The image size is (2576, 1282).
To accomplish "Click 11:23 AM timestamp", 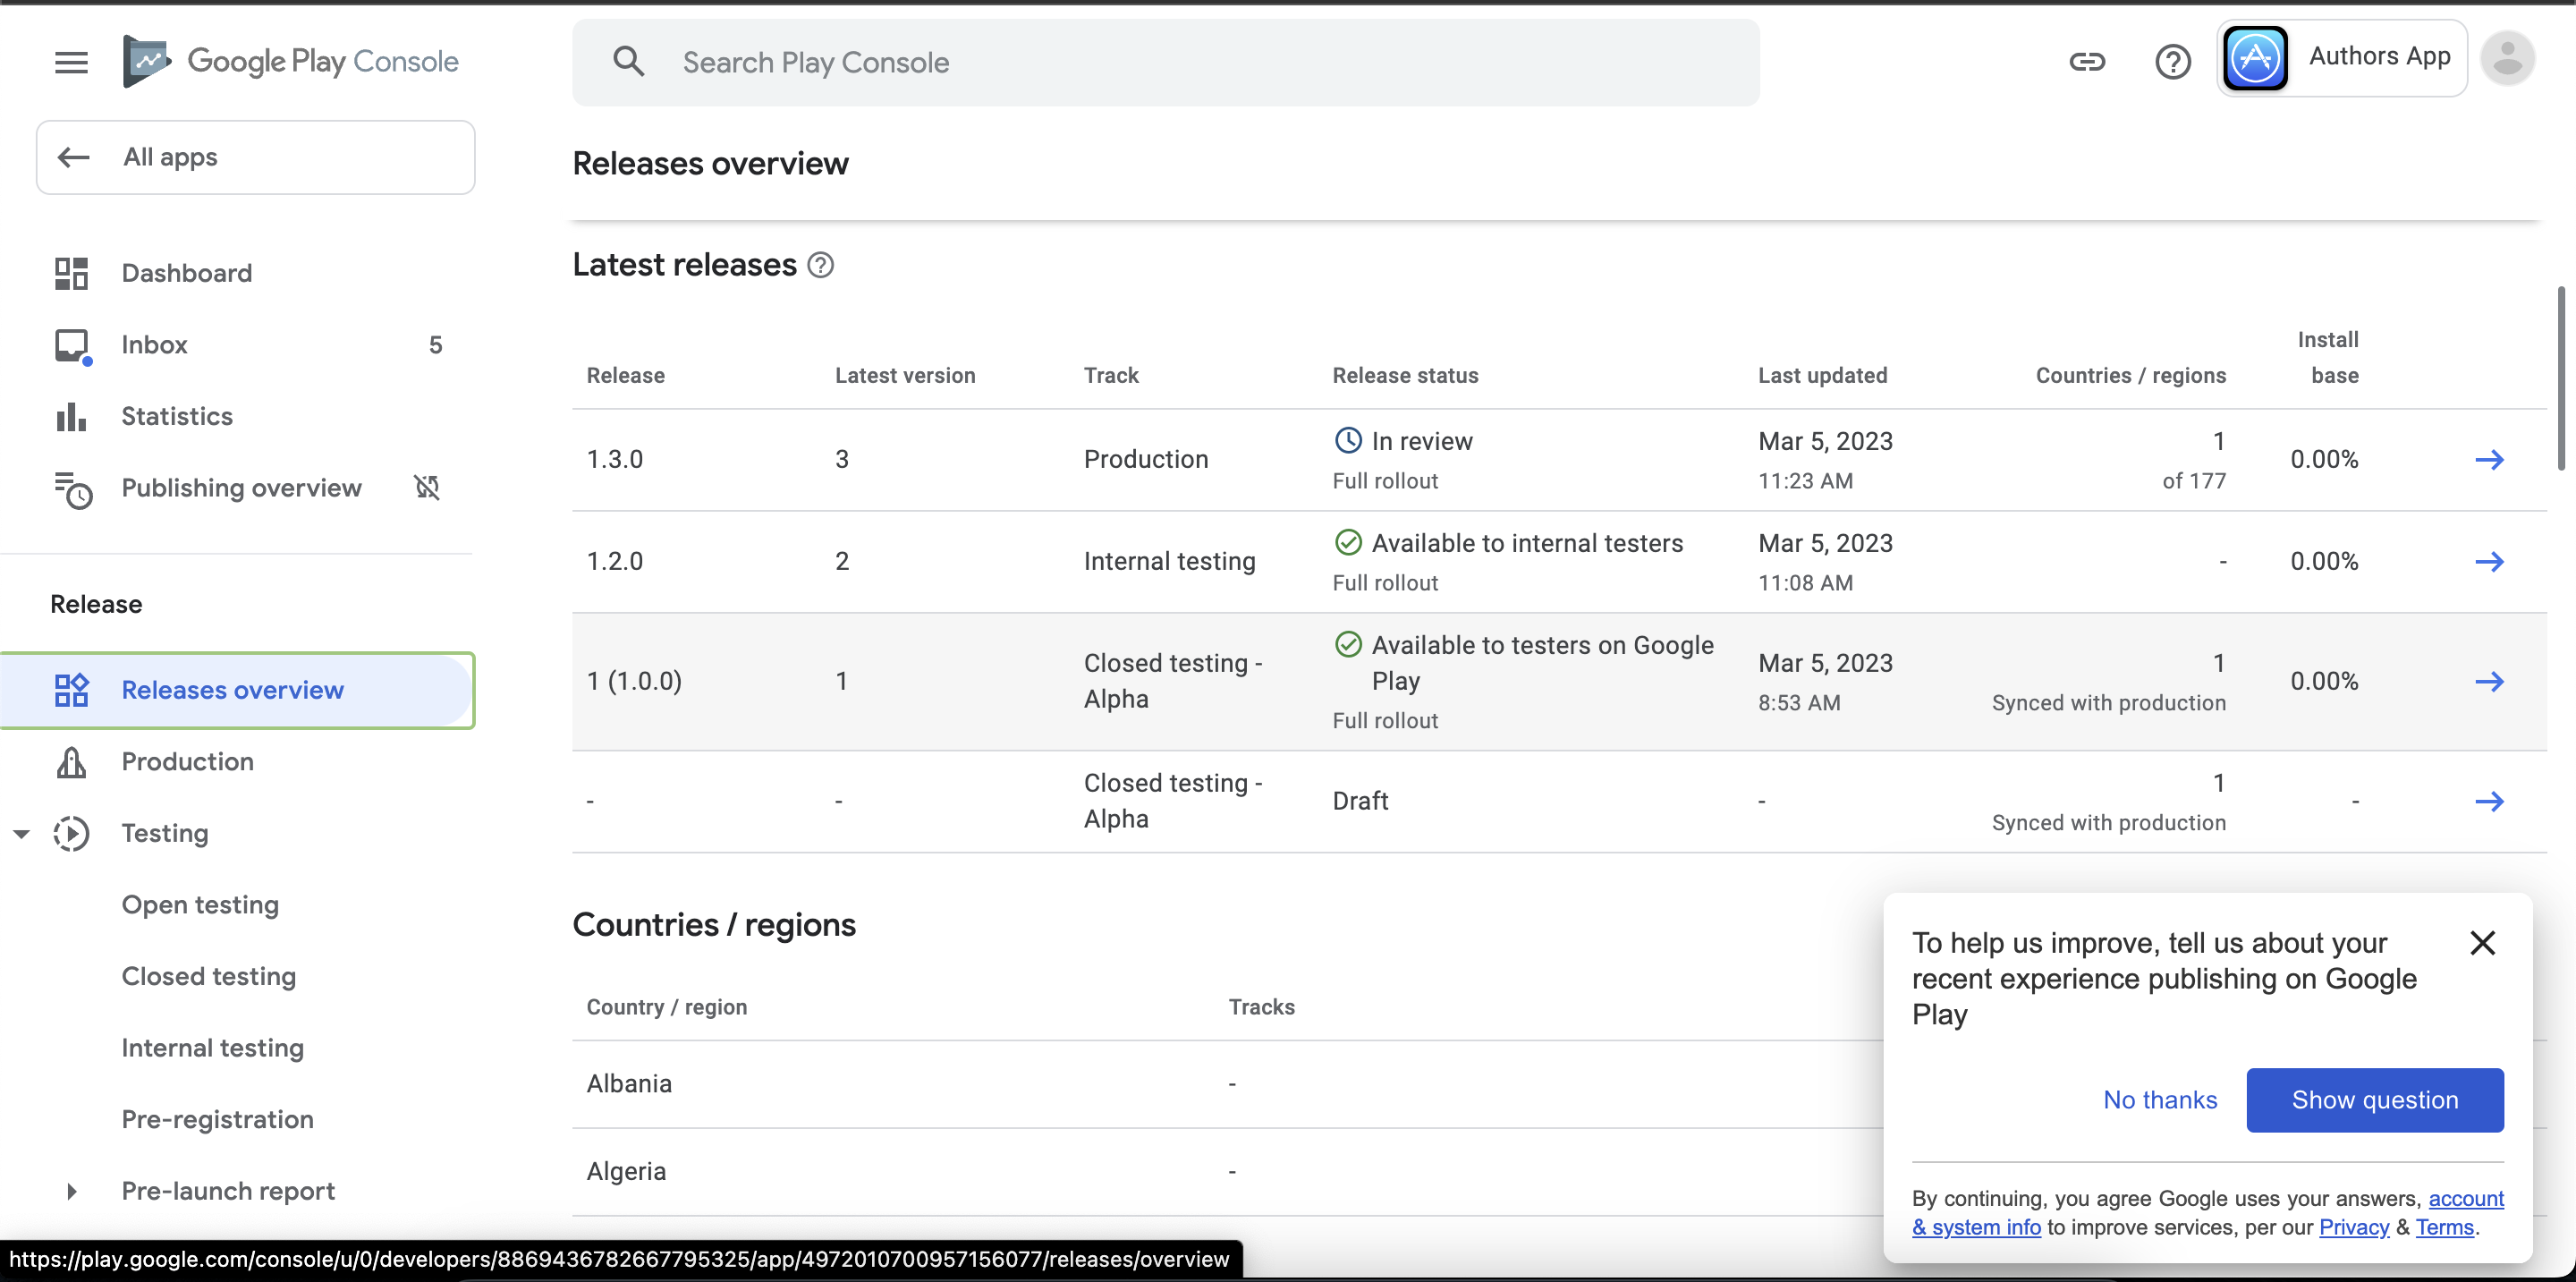I will tap(1805, 481).
